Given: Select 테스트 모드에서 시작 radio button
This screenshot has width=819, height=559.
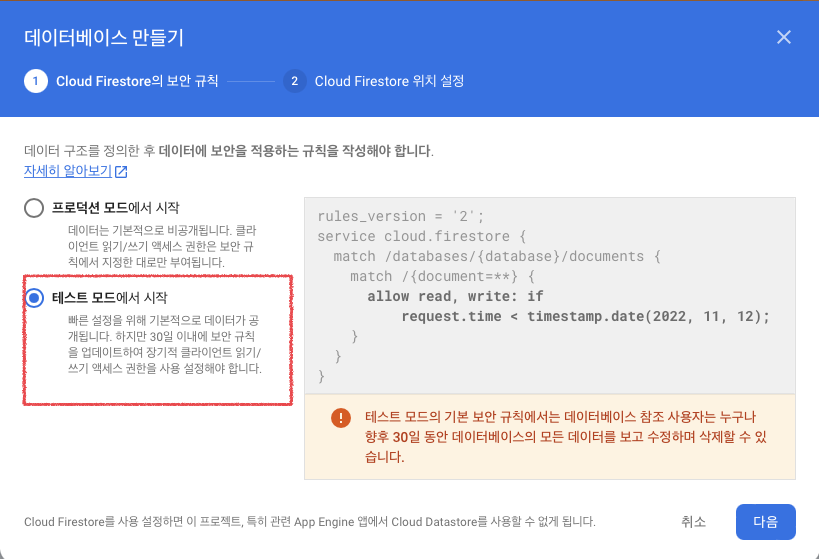Looking at the screenshot, I should (34, 298).
